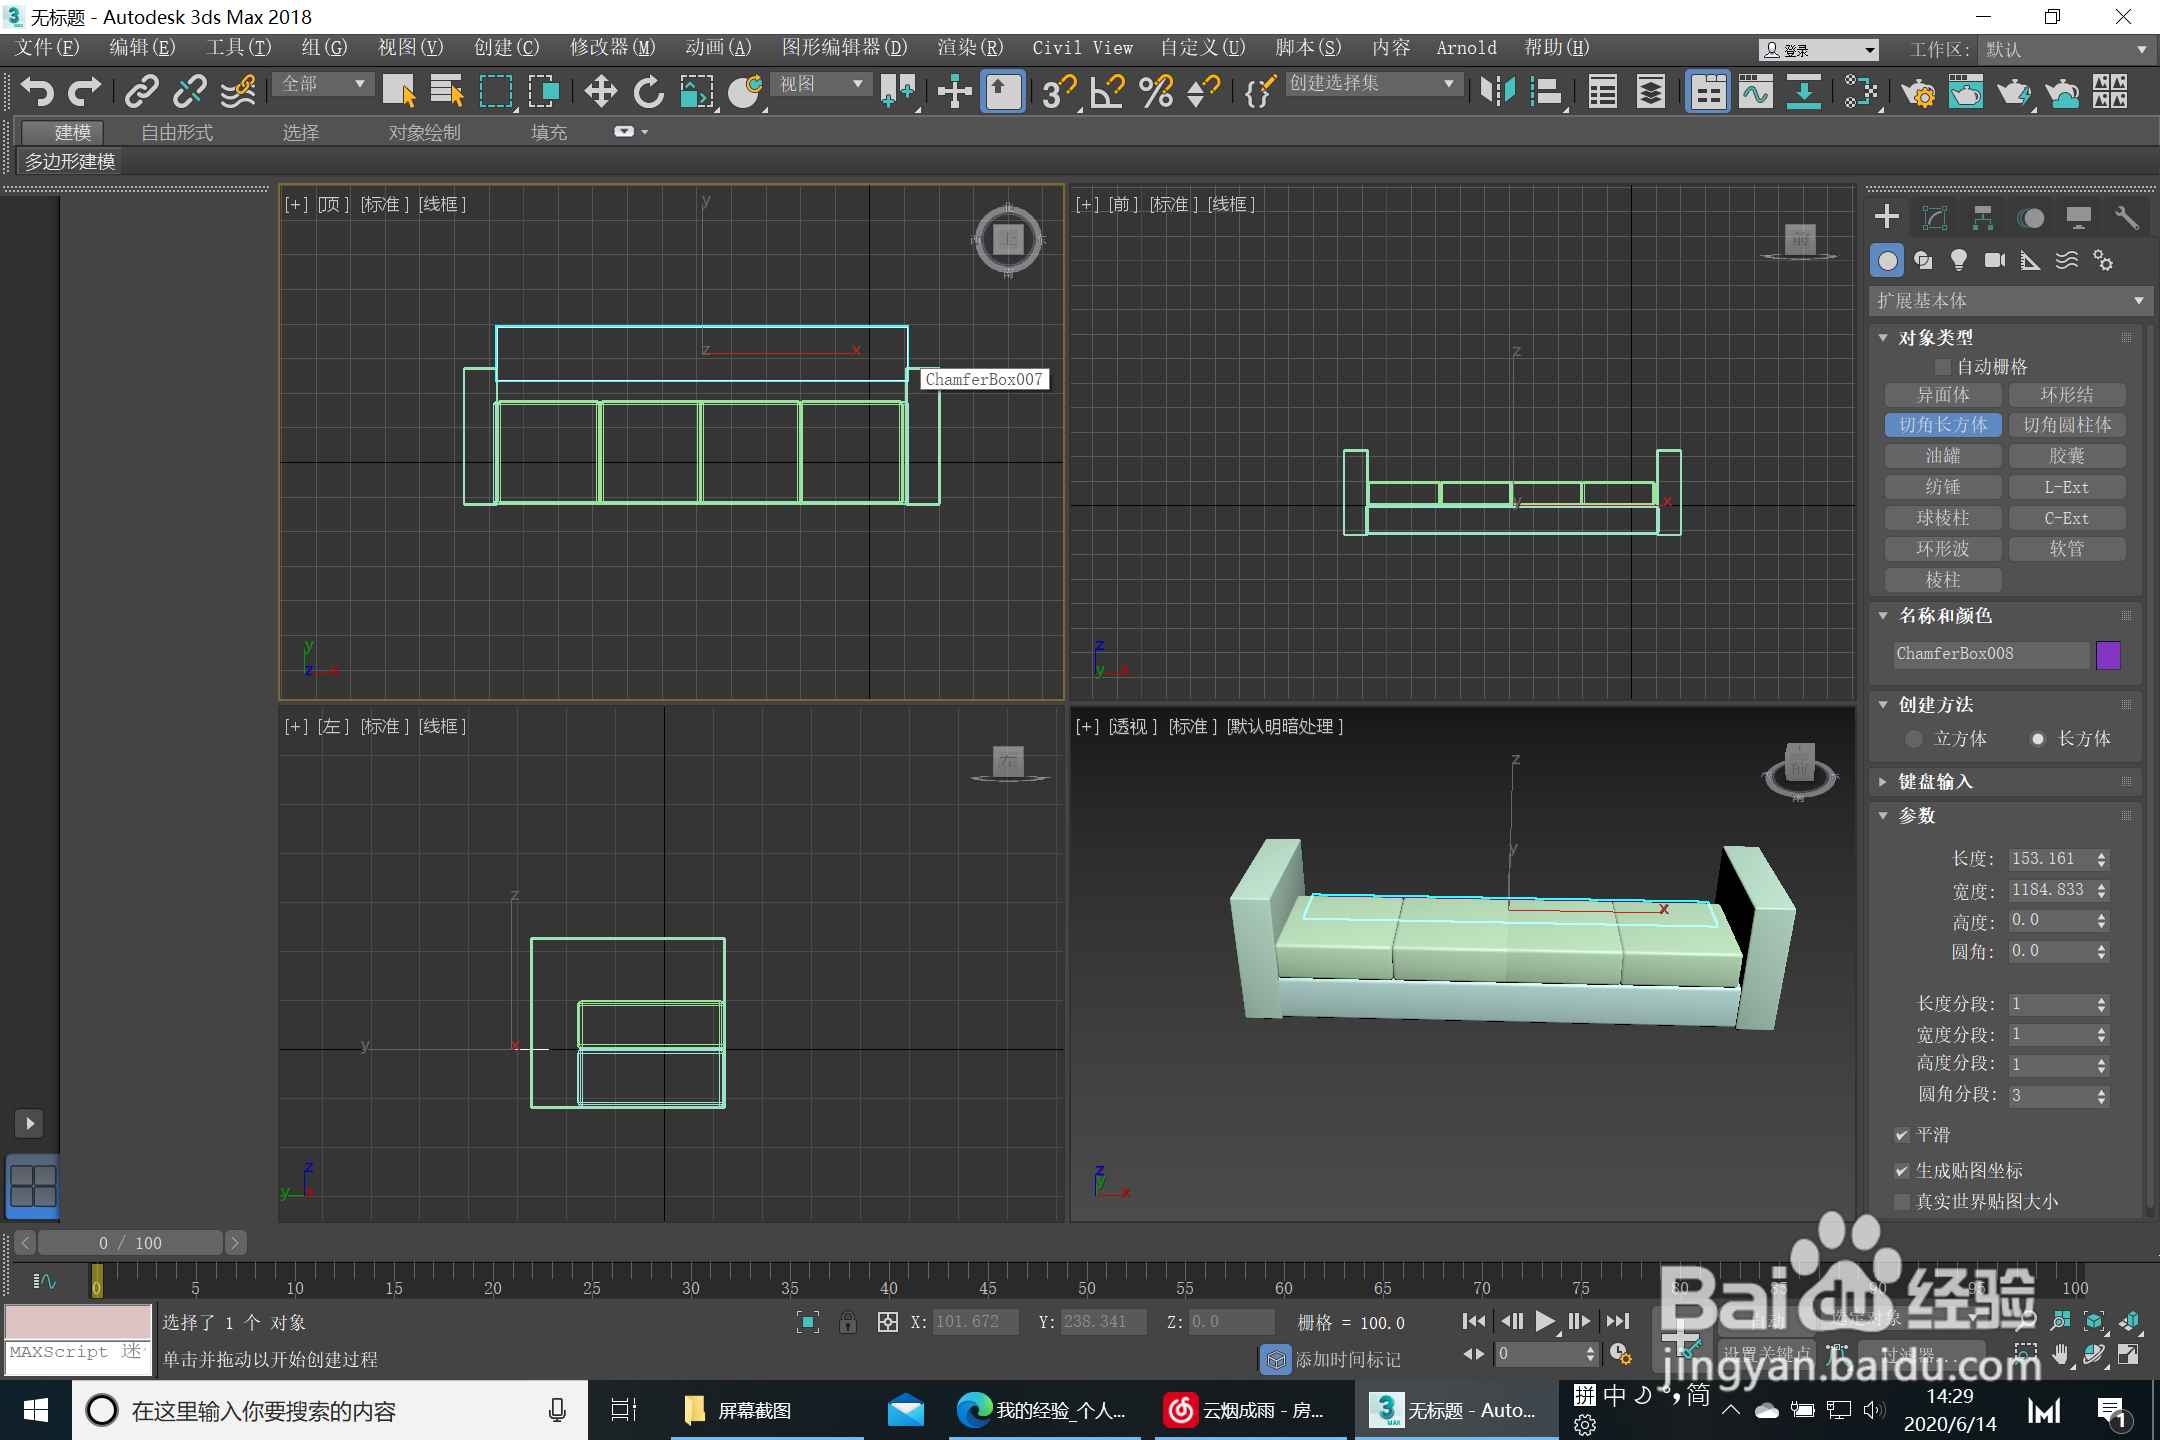The height and width of the screenshot is (1440, 2160).
Task: Select the 立方体 creation method radio
Action: click(1914, 739)
